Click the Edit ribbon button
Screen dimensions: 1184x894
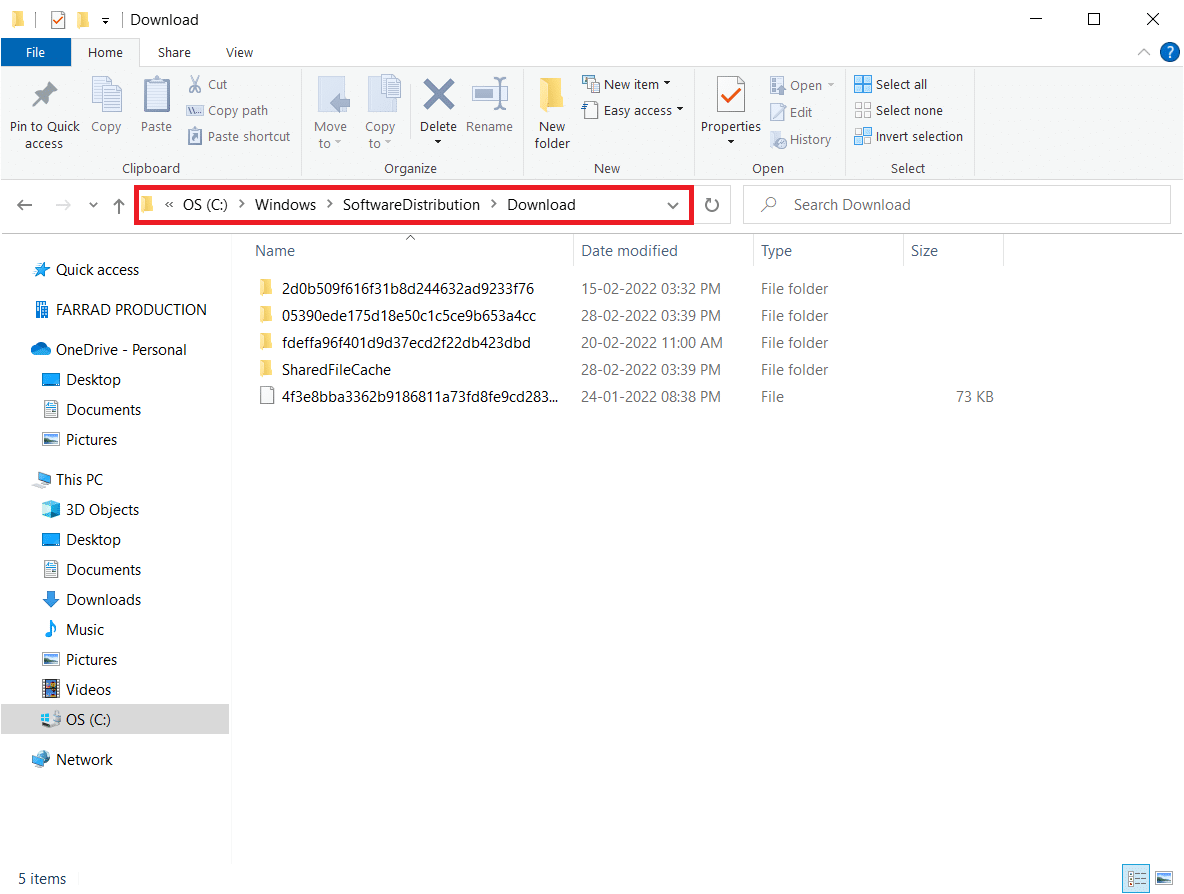coord(791,113)
